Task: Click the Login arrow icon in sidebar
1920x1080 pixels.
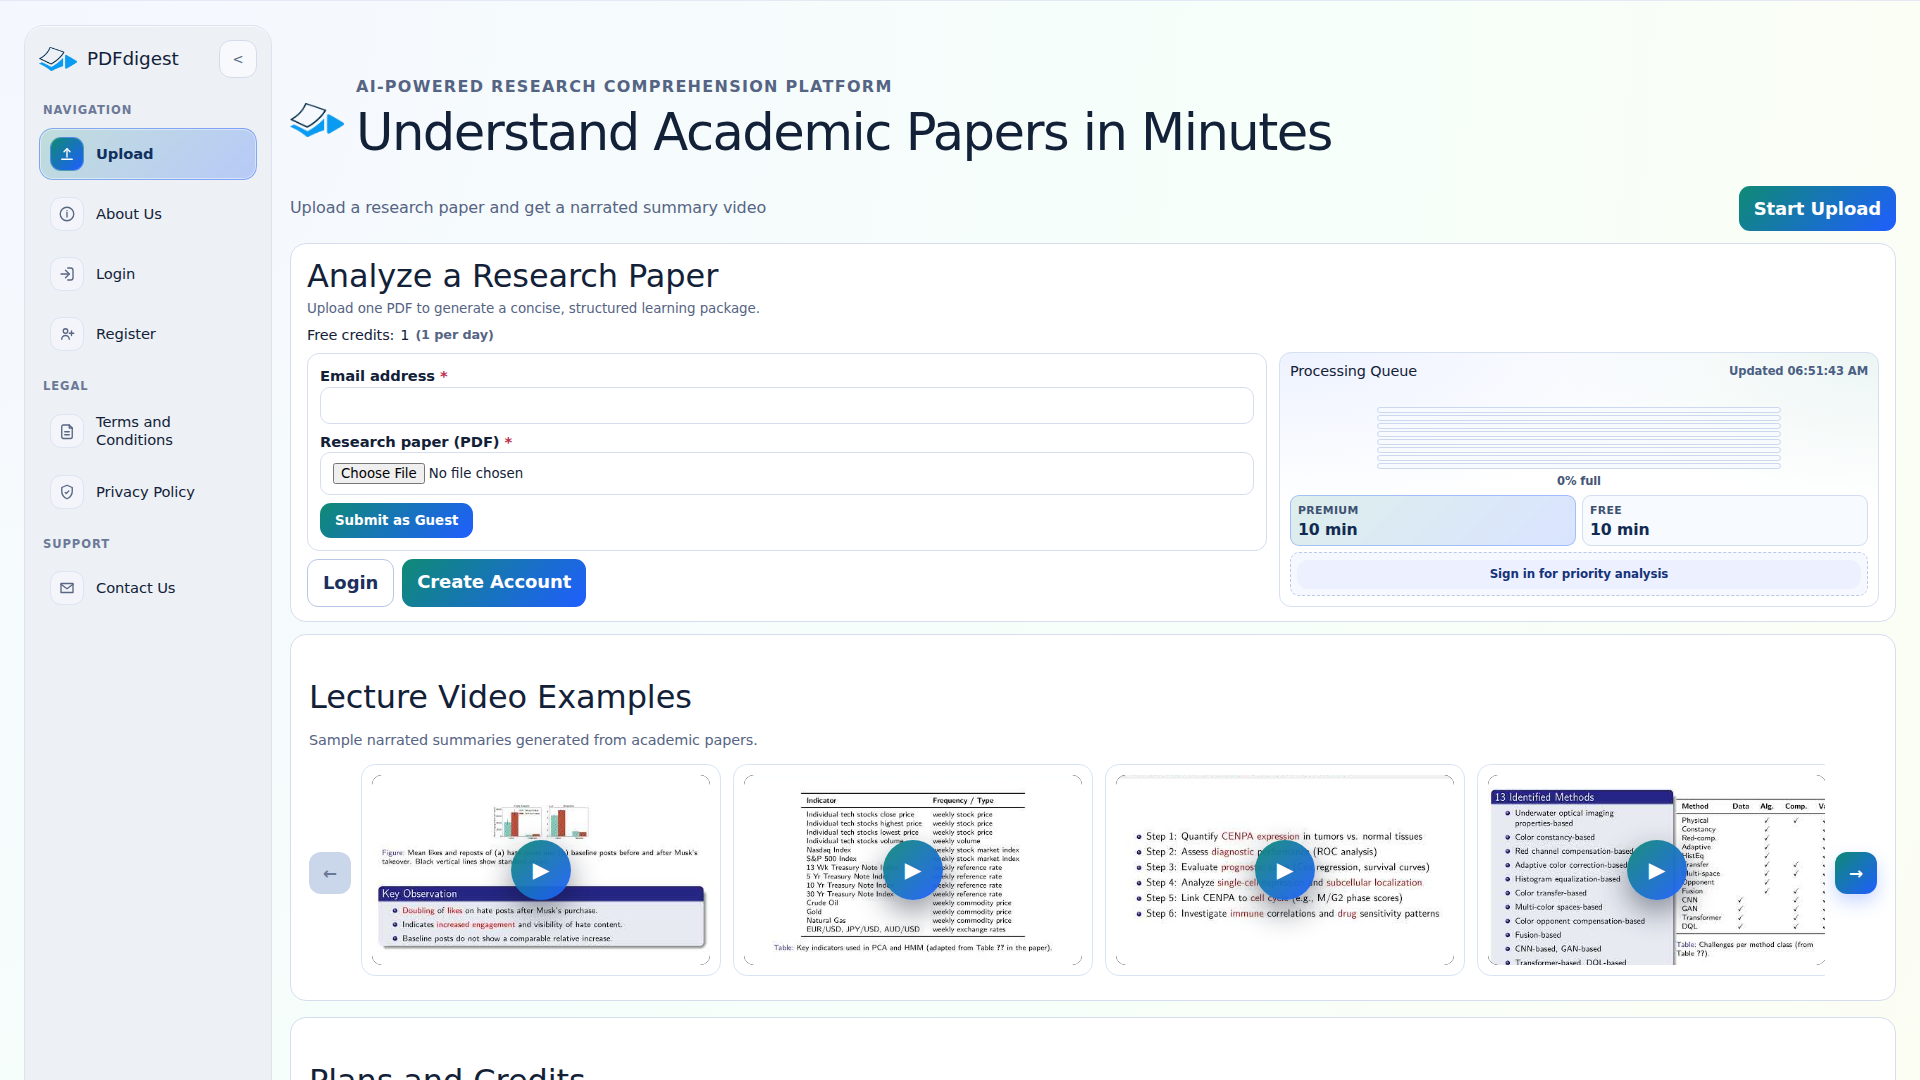Action: (67, 274)
